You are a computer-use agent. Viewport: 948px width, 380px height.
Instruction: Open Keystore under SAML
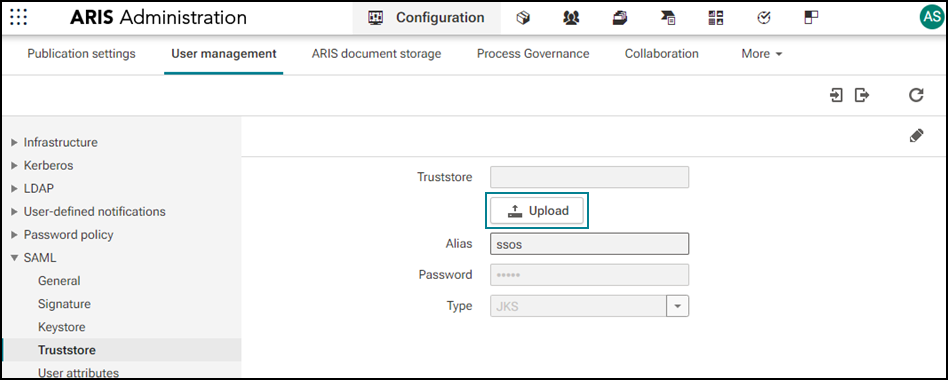tap(62, 327)
